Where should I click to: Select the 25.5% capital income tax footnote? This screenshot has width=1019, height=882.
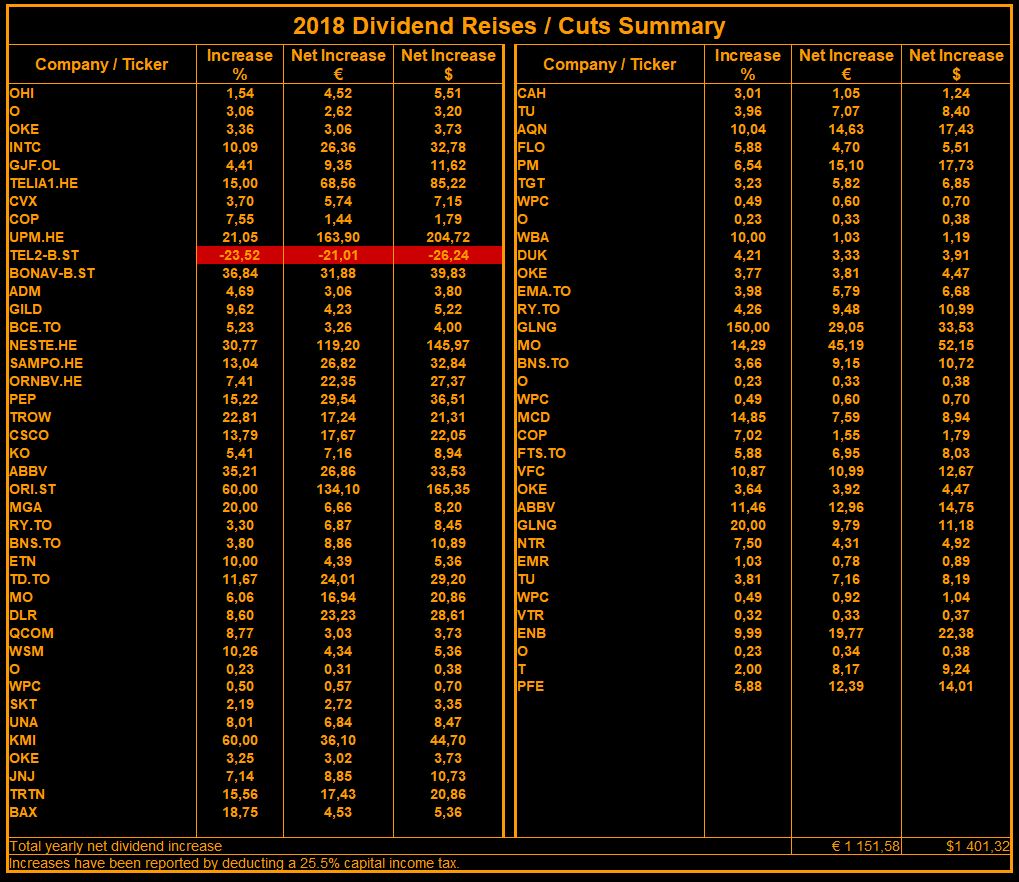click(234, 863)
